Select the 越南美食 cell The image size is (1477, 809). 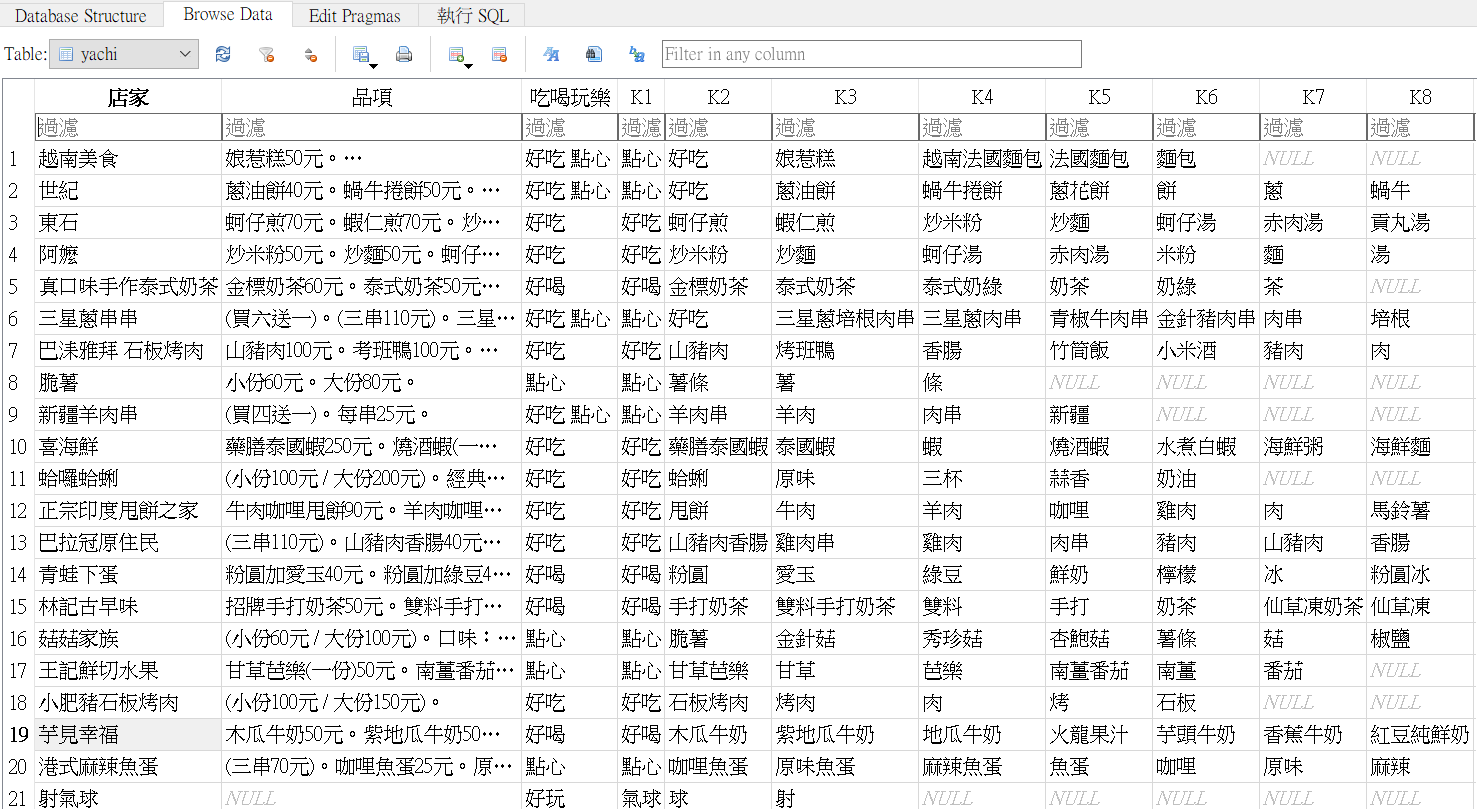click(x=128, y=159)
